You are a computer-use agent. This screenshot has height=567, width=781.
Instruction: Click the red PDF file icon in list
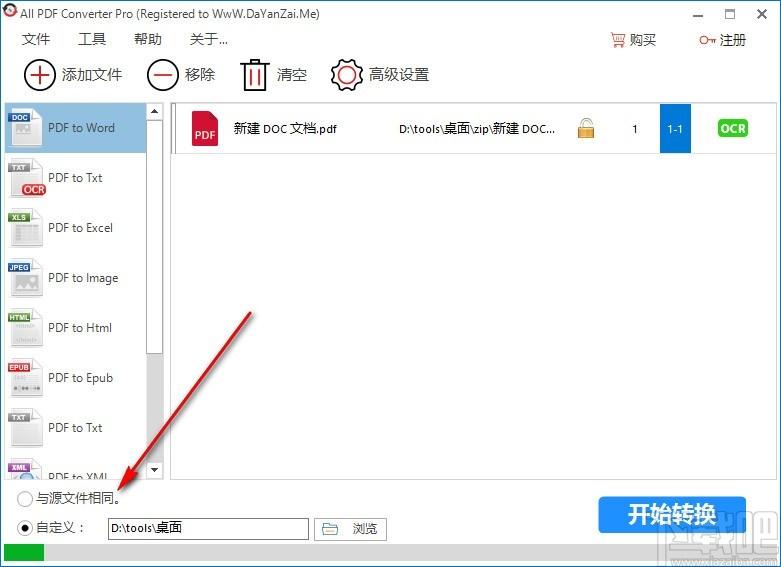pyautogui.click(x=205, y=129)
